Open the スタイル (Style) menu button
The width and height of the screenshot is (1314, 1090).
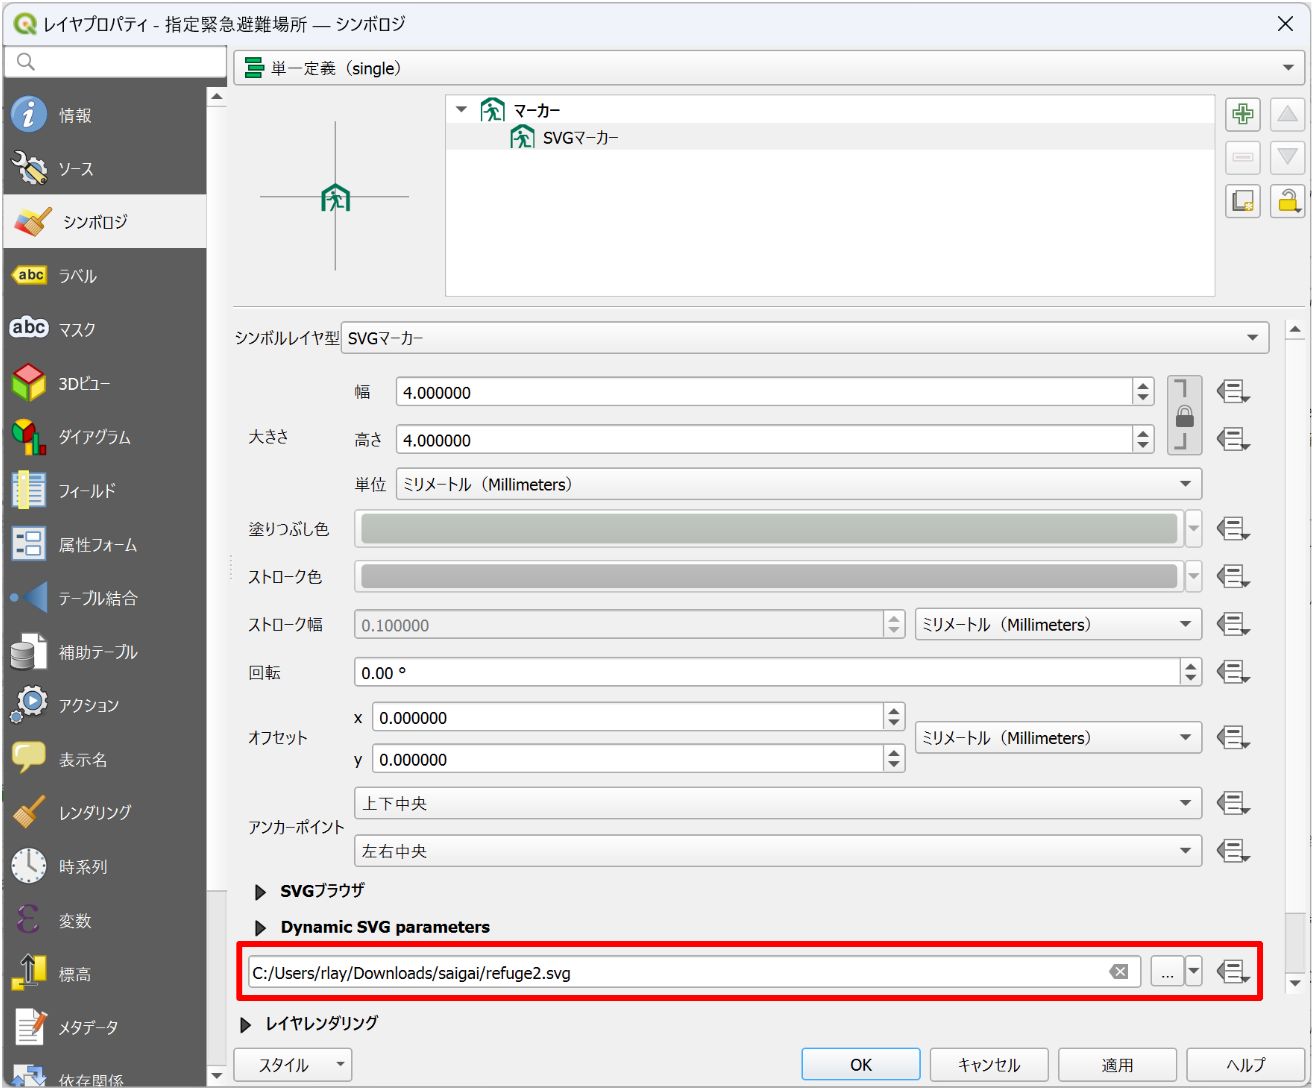[x=293, y=1065]
